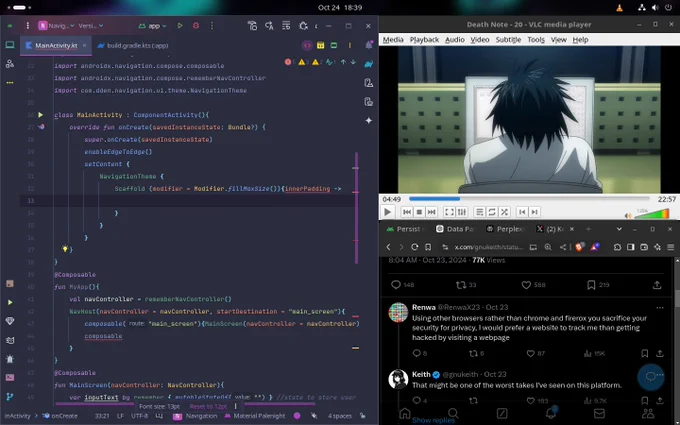Bookmark the main tweet with 219 bookmarks

(x=591, y=285)
